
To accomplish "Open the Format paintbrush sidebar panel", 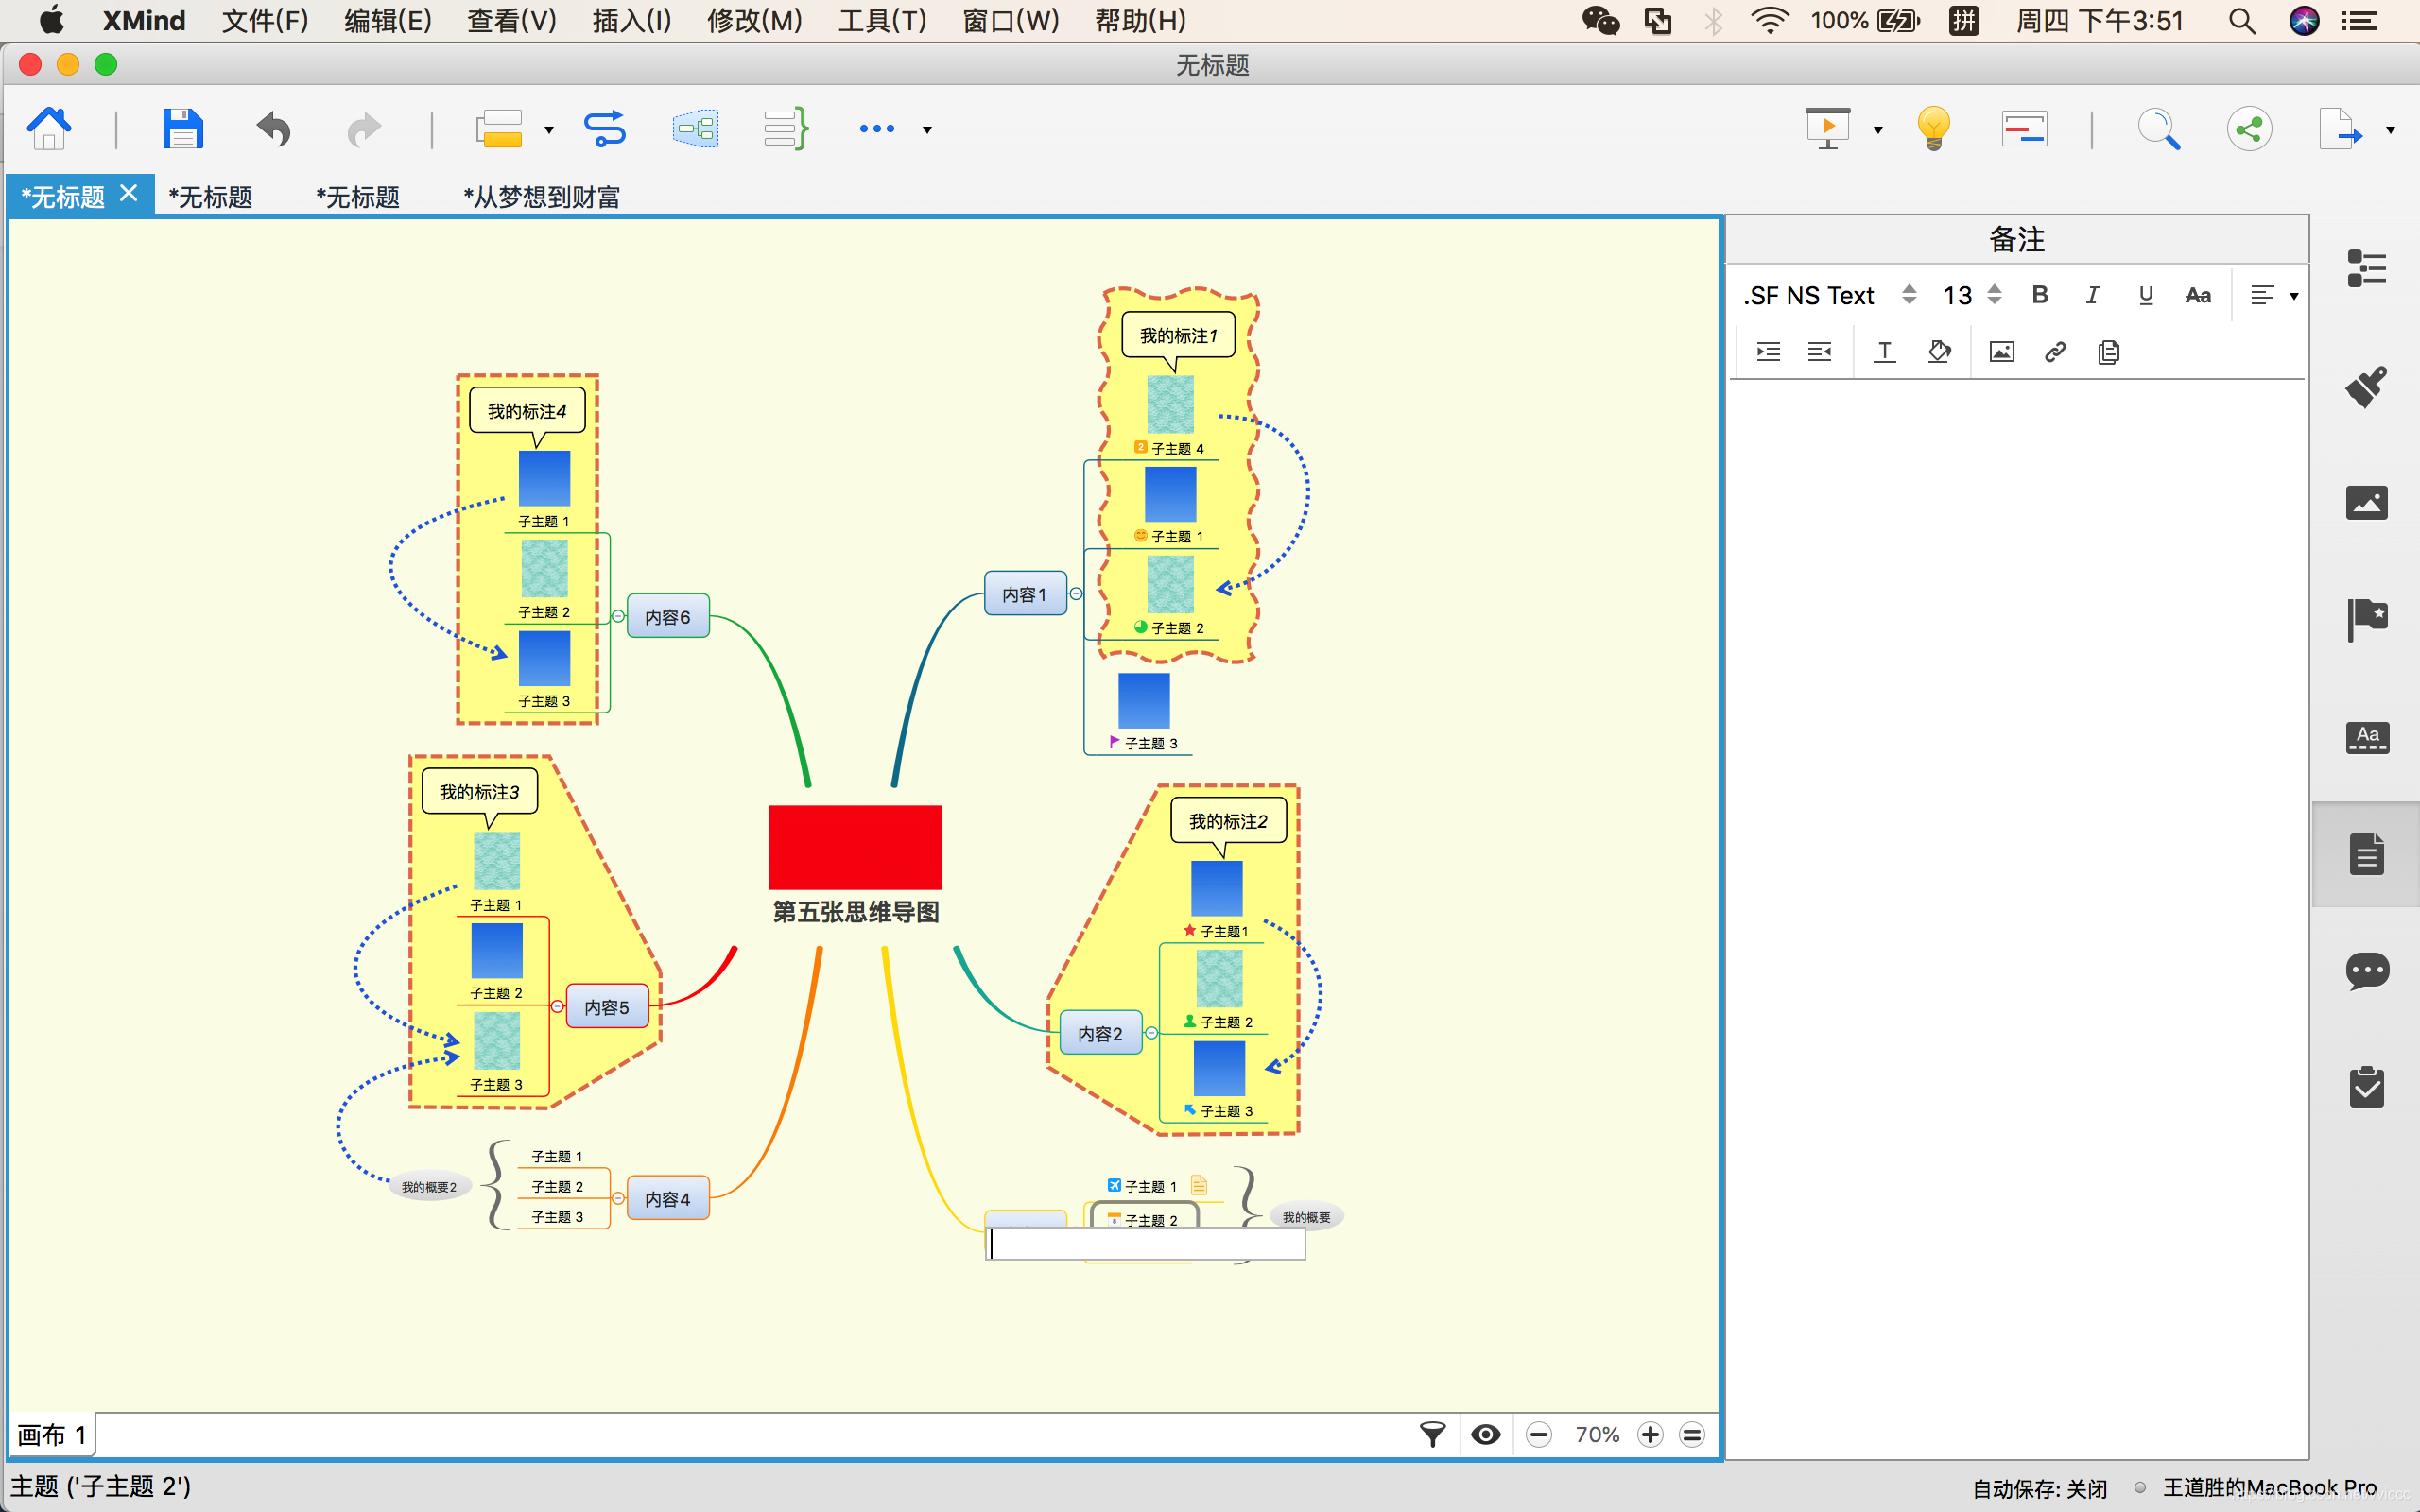I will click(x=2366, y=386).
